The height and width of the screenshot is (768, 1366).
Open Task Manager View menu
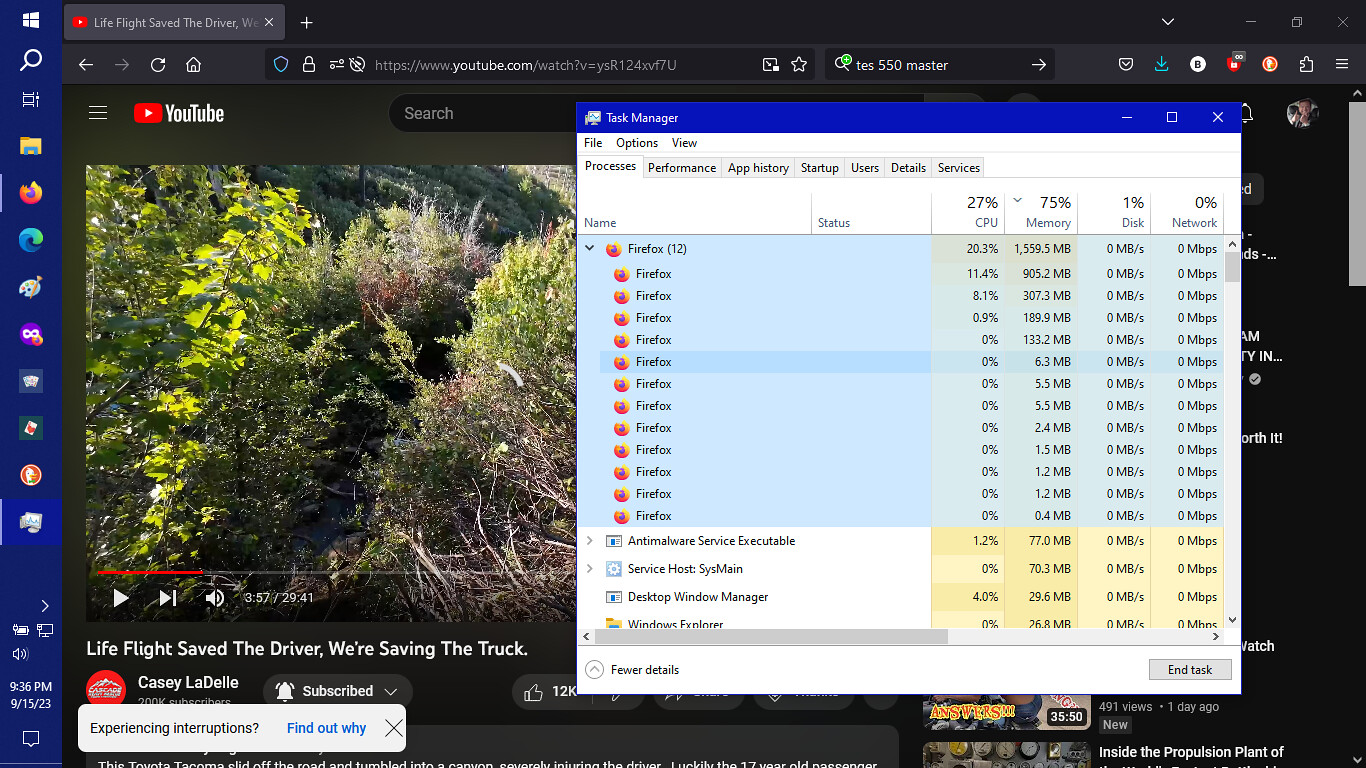tap(684, 143)
